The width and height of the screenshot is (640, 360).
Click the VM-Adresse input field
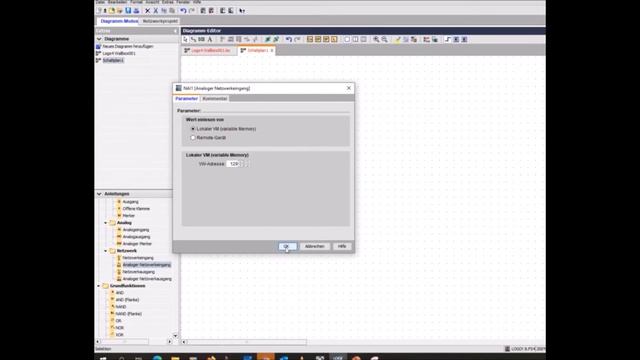point(233,164)
